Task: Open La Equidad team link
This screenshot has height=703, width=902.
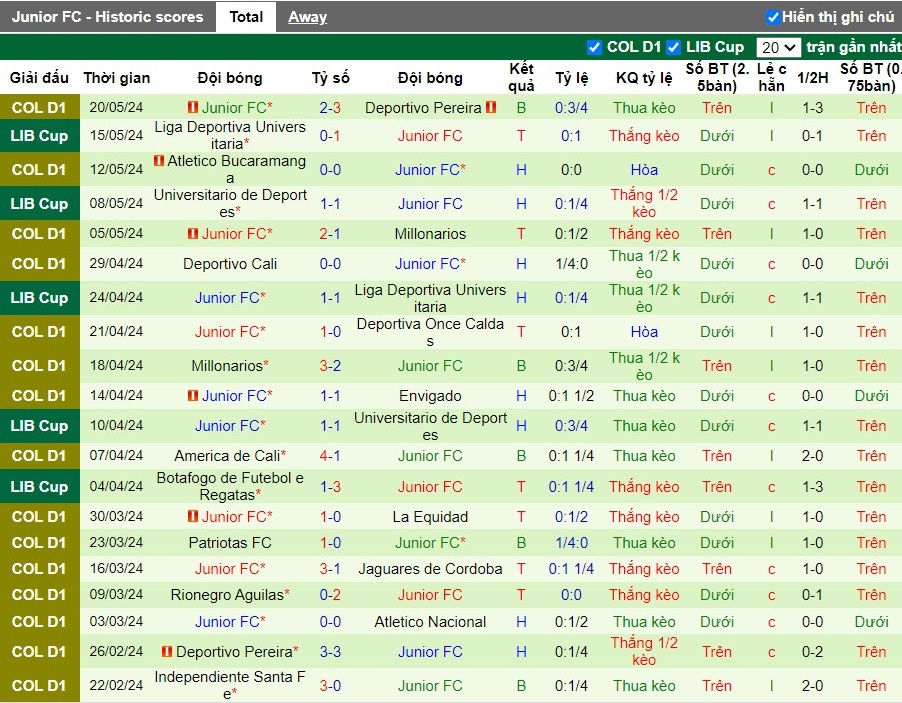Action: coord(430,517)
